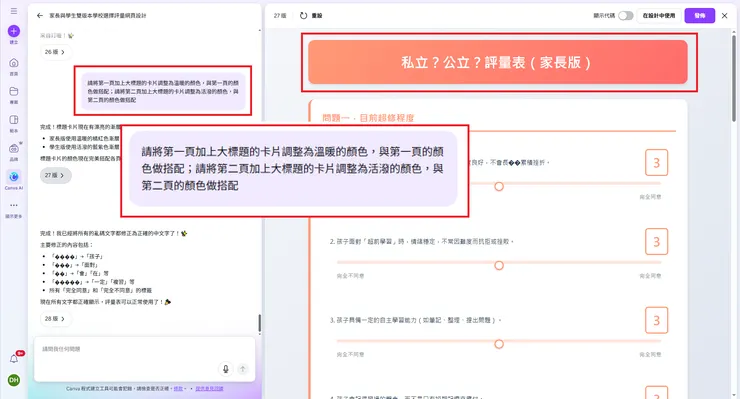This screenshot has width=740, height=399.
Task: Select the Canva AI sidebar icon
Action: (x=14, y=177)
